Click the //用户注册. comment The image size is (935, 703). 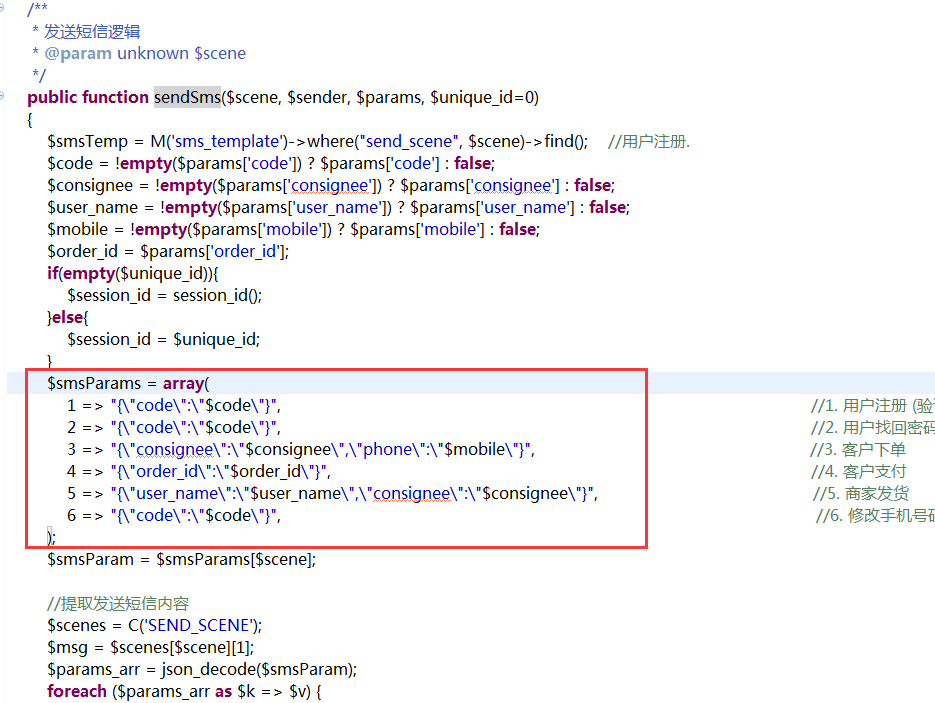[648, 142]
